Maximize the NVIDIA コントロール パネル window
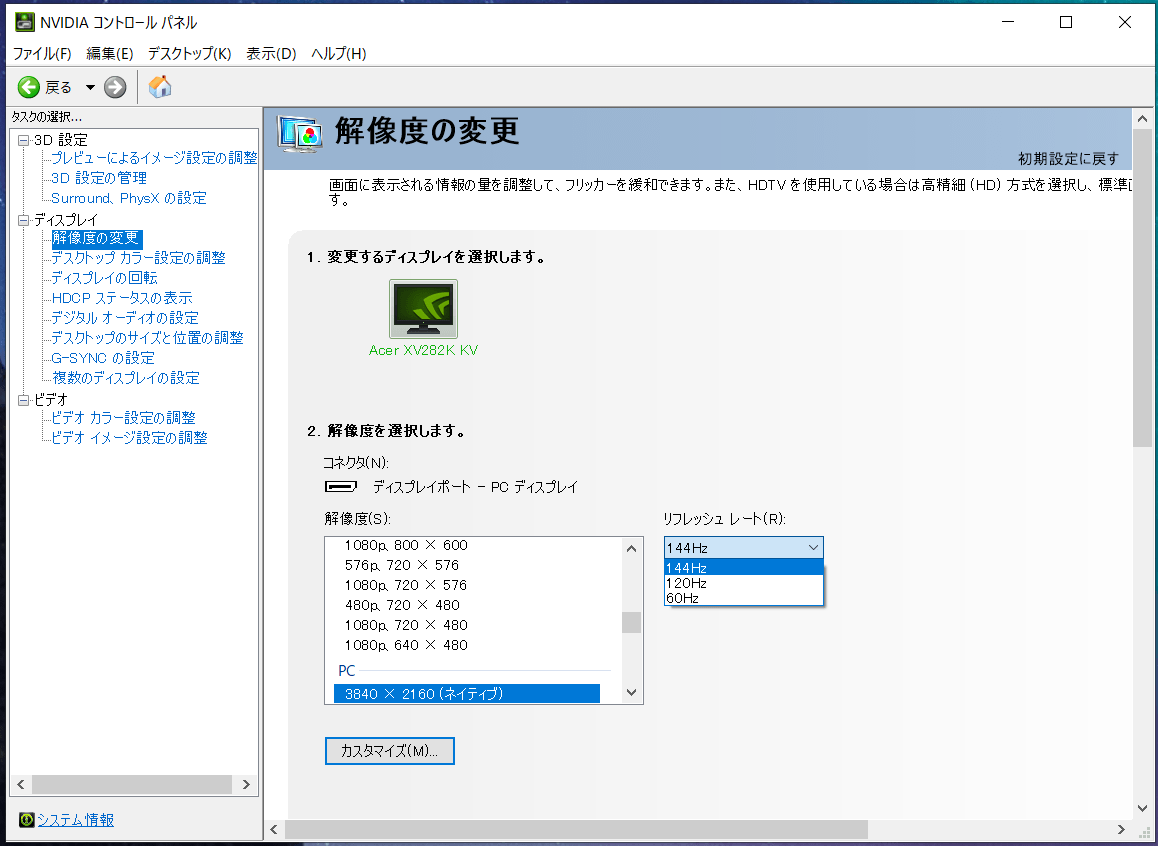The width and height of the screenshot is (1158, 846). [x=1066, y=22]
